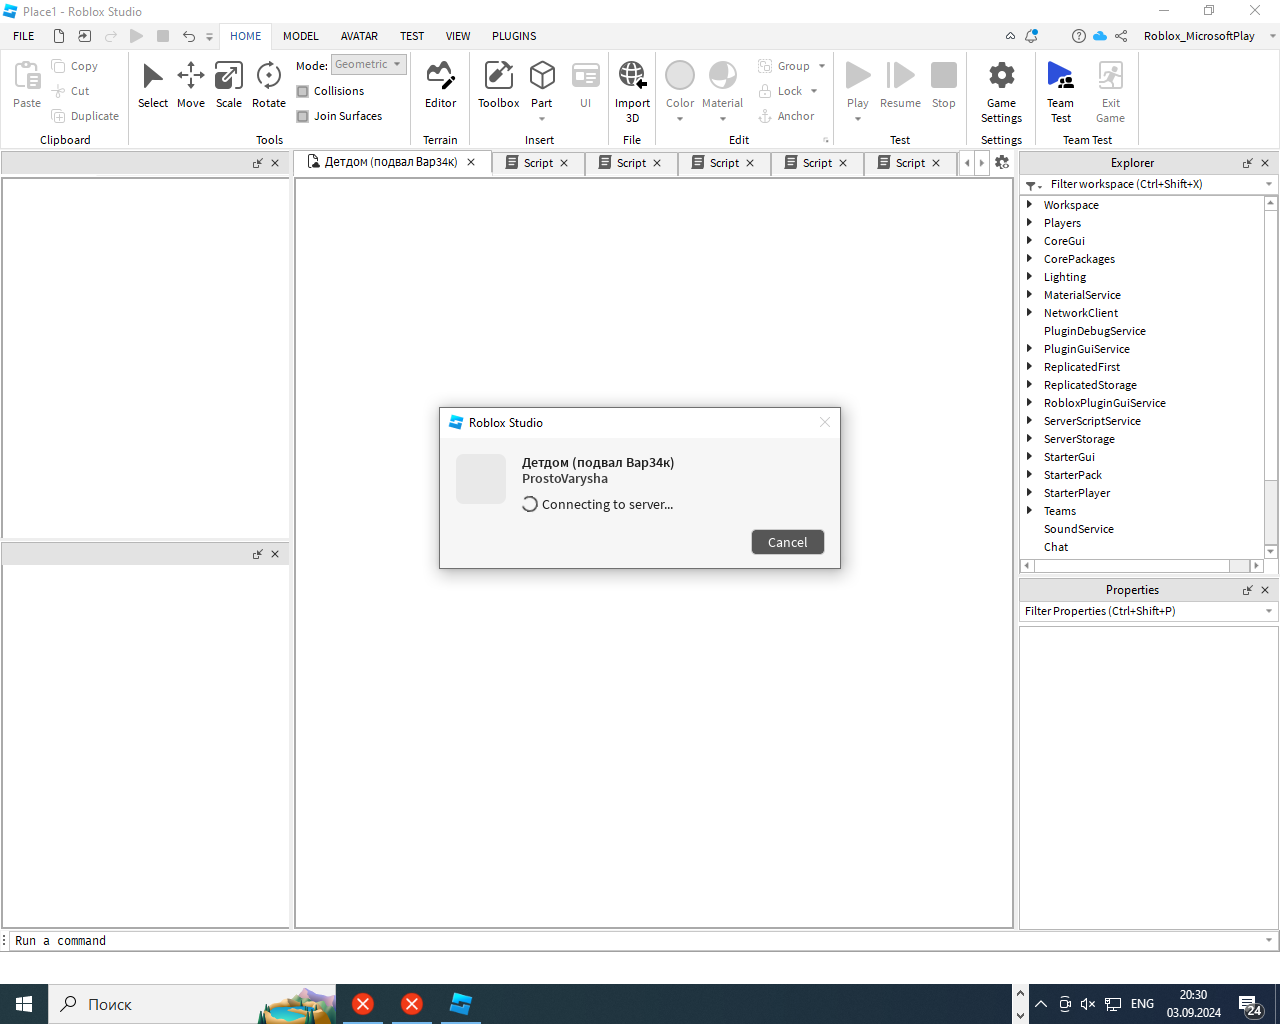
Task: Close the Properties panel
Action: 1265,590
